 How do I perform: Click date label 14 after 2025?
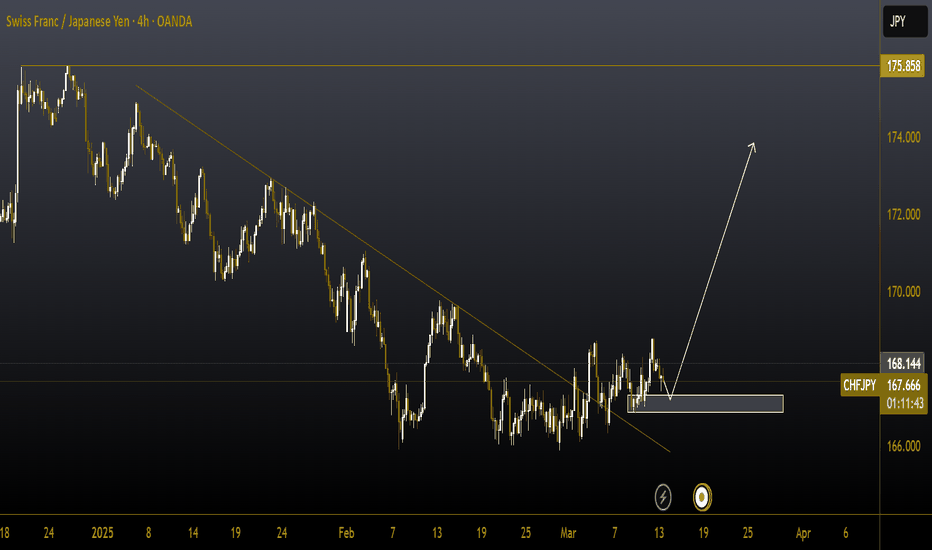193,533
